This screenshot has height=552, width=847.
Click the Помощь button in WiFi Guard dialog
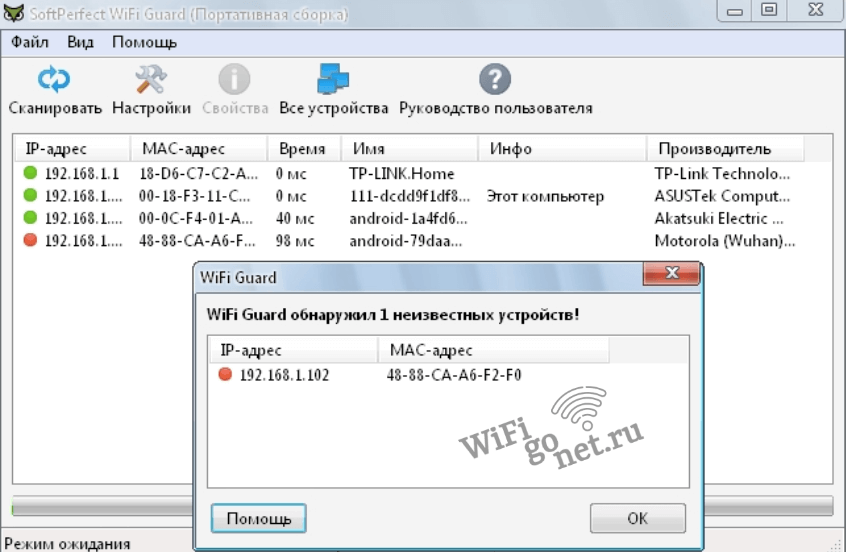coord(258,519)
